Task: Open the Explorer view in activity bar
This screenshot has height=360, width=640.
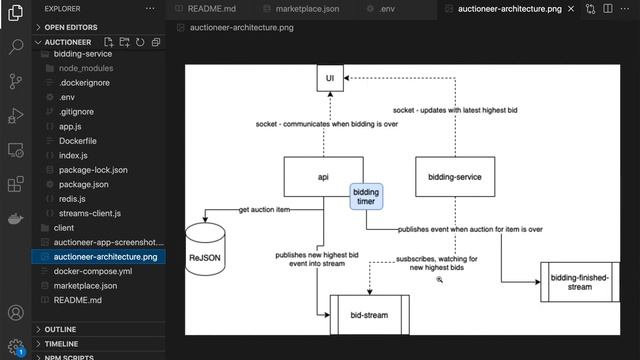Action: click(16, 13)
